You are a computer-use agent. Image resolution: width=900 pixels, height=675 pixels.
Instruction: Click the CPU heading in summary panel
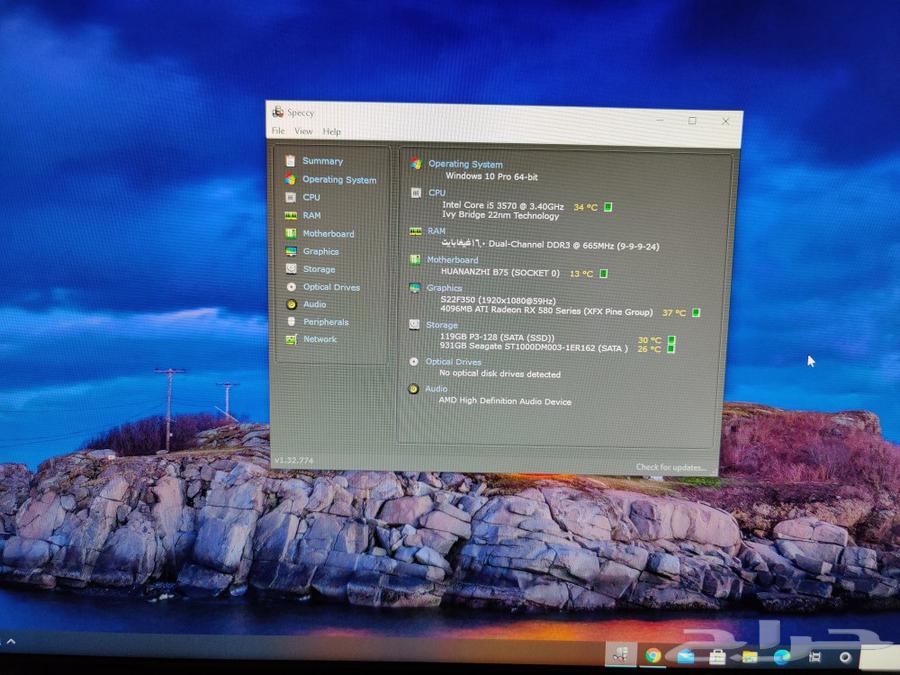(436, 193)
